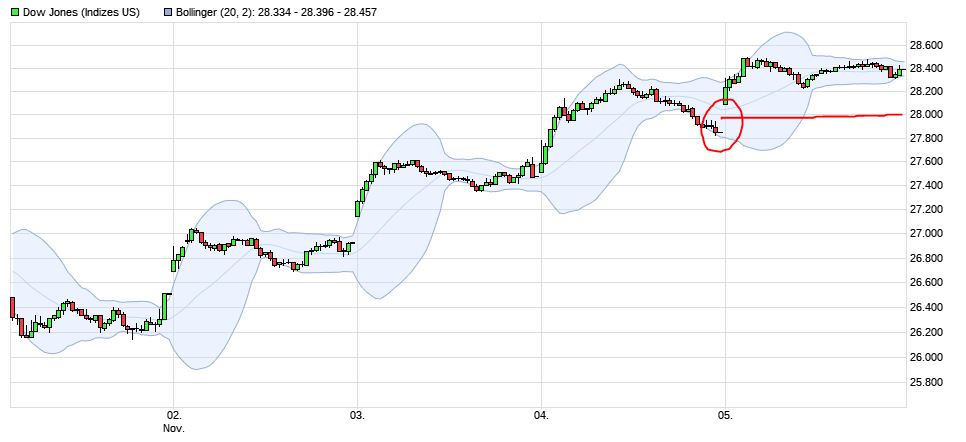Screen dimensions: 966x442
Task: Click the 05. date axis label
Action: [726, 415]
